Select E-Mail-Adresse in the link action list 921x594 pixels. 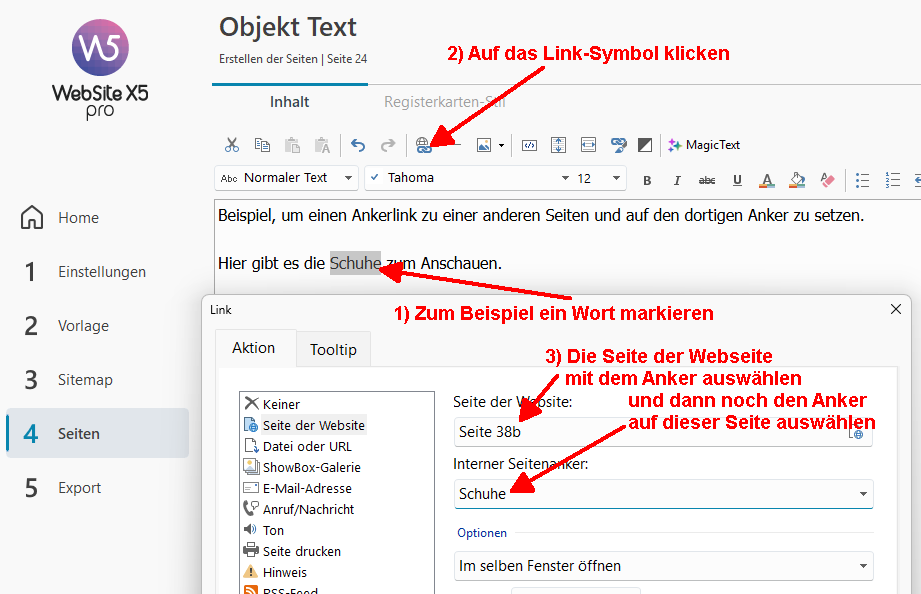pyautogui.click(x=307, y=488)
